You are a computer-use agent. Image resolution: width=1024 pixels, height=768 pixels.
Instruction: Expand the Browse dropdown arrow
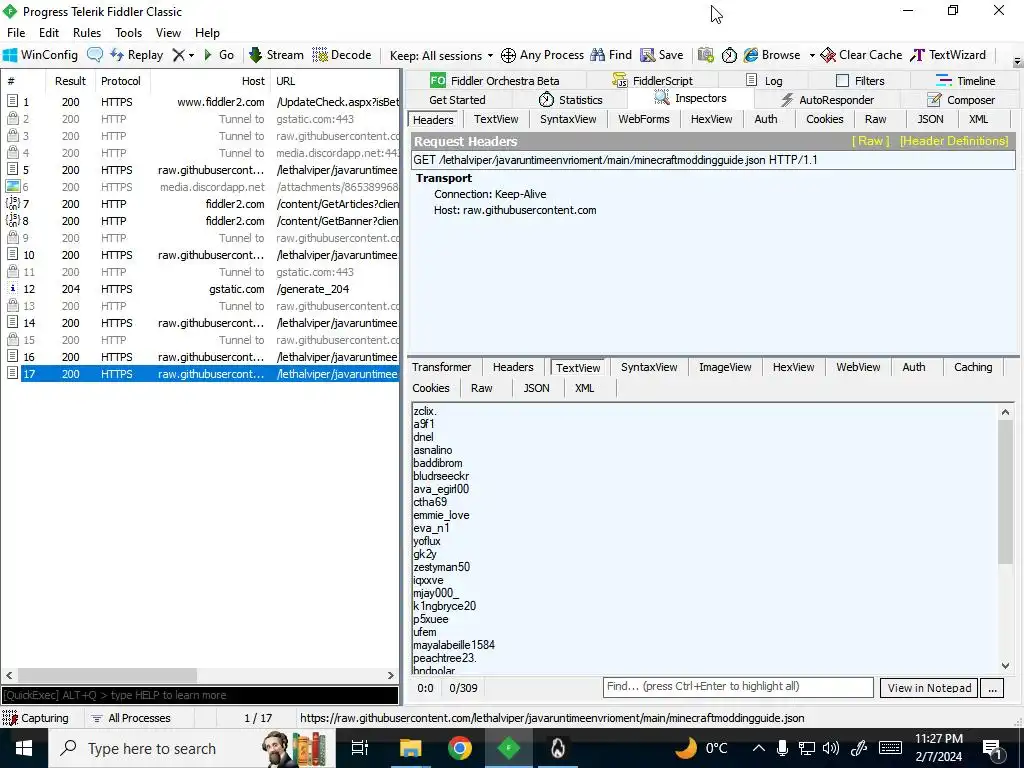812,56
